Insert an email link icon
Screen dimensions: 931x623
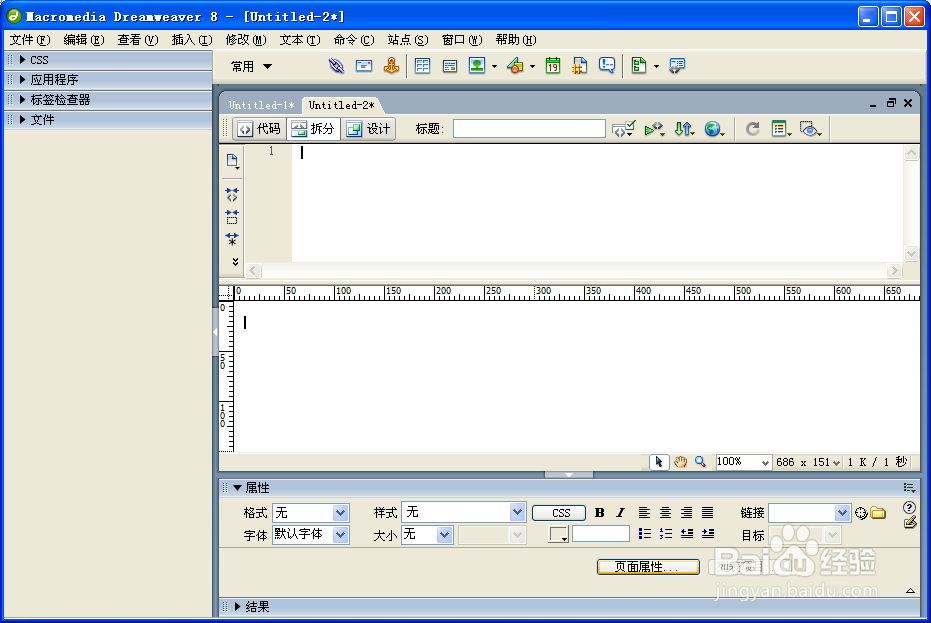coord(364,66)
